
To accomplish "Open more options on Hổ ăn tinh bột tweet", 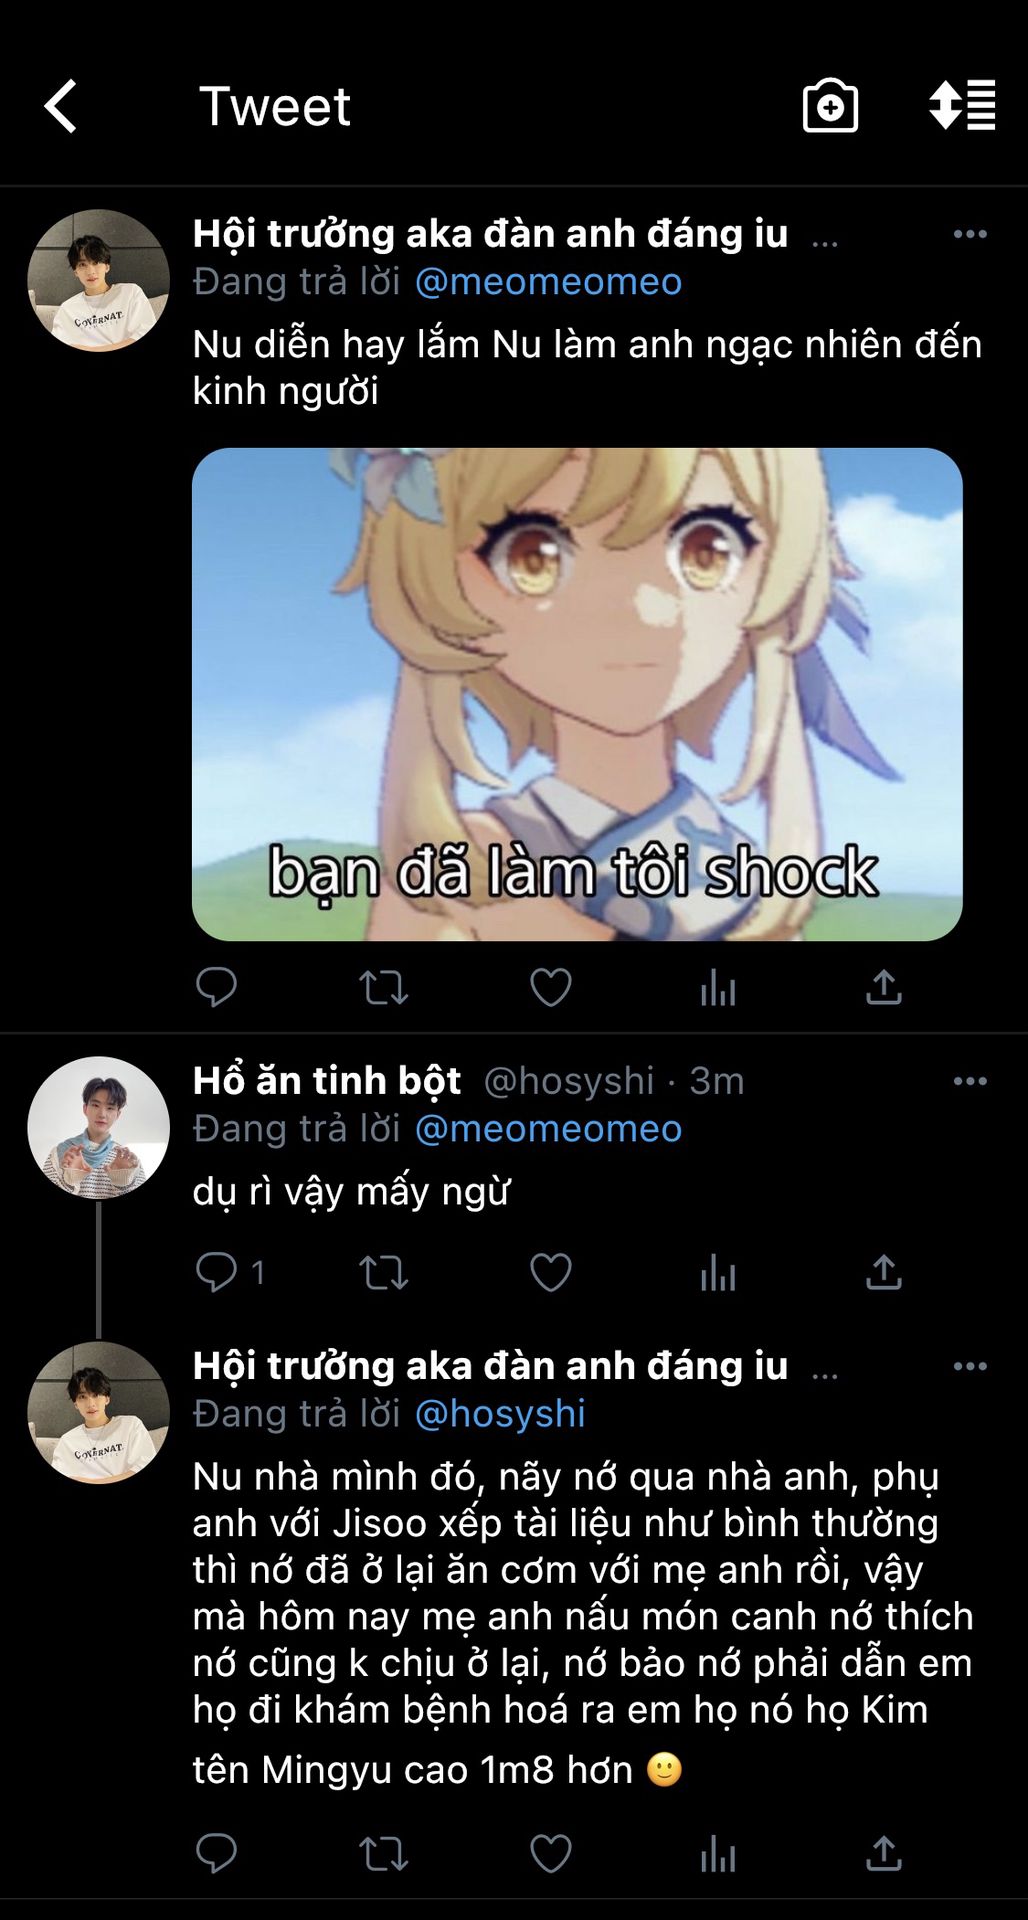I will point(970,1081).
